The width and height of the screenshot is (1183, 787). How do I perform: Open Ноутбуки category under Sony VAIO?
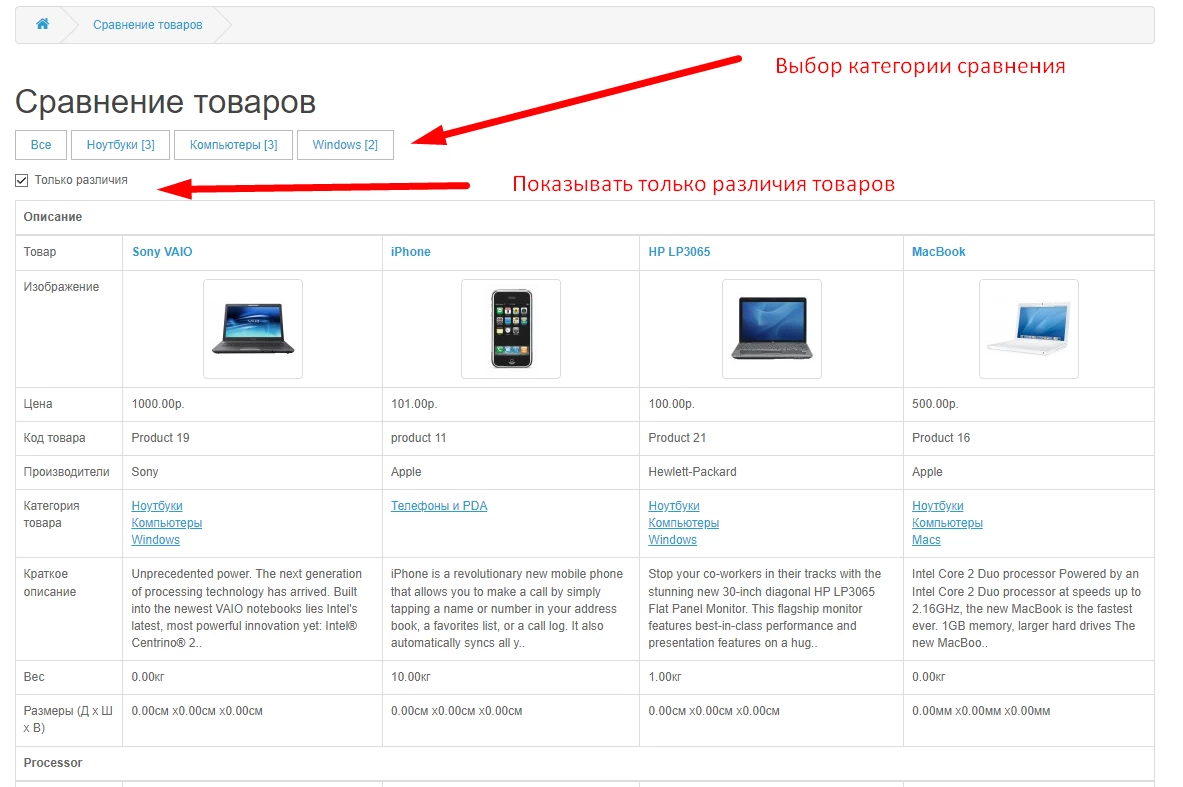point(157,506)
